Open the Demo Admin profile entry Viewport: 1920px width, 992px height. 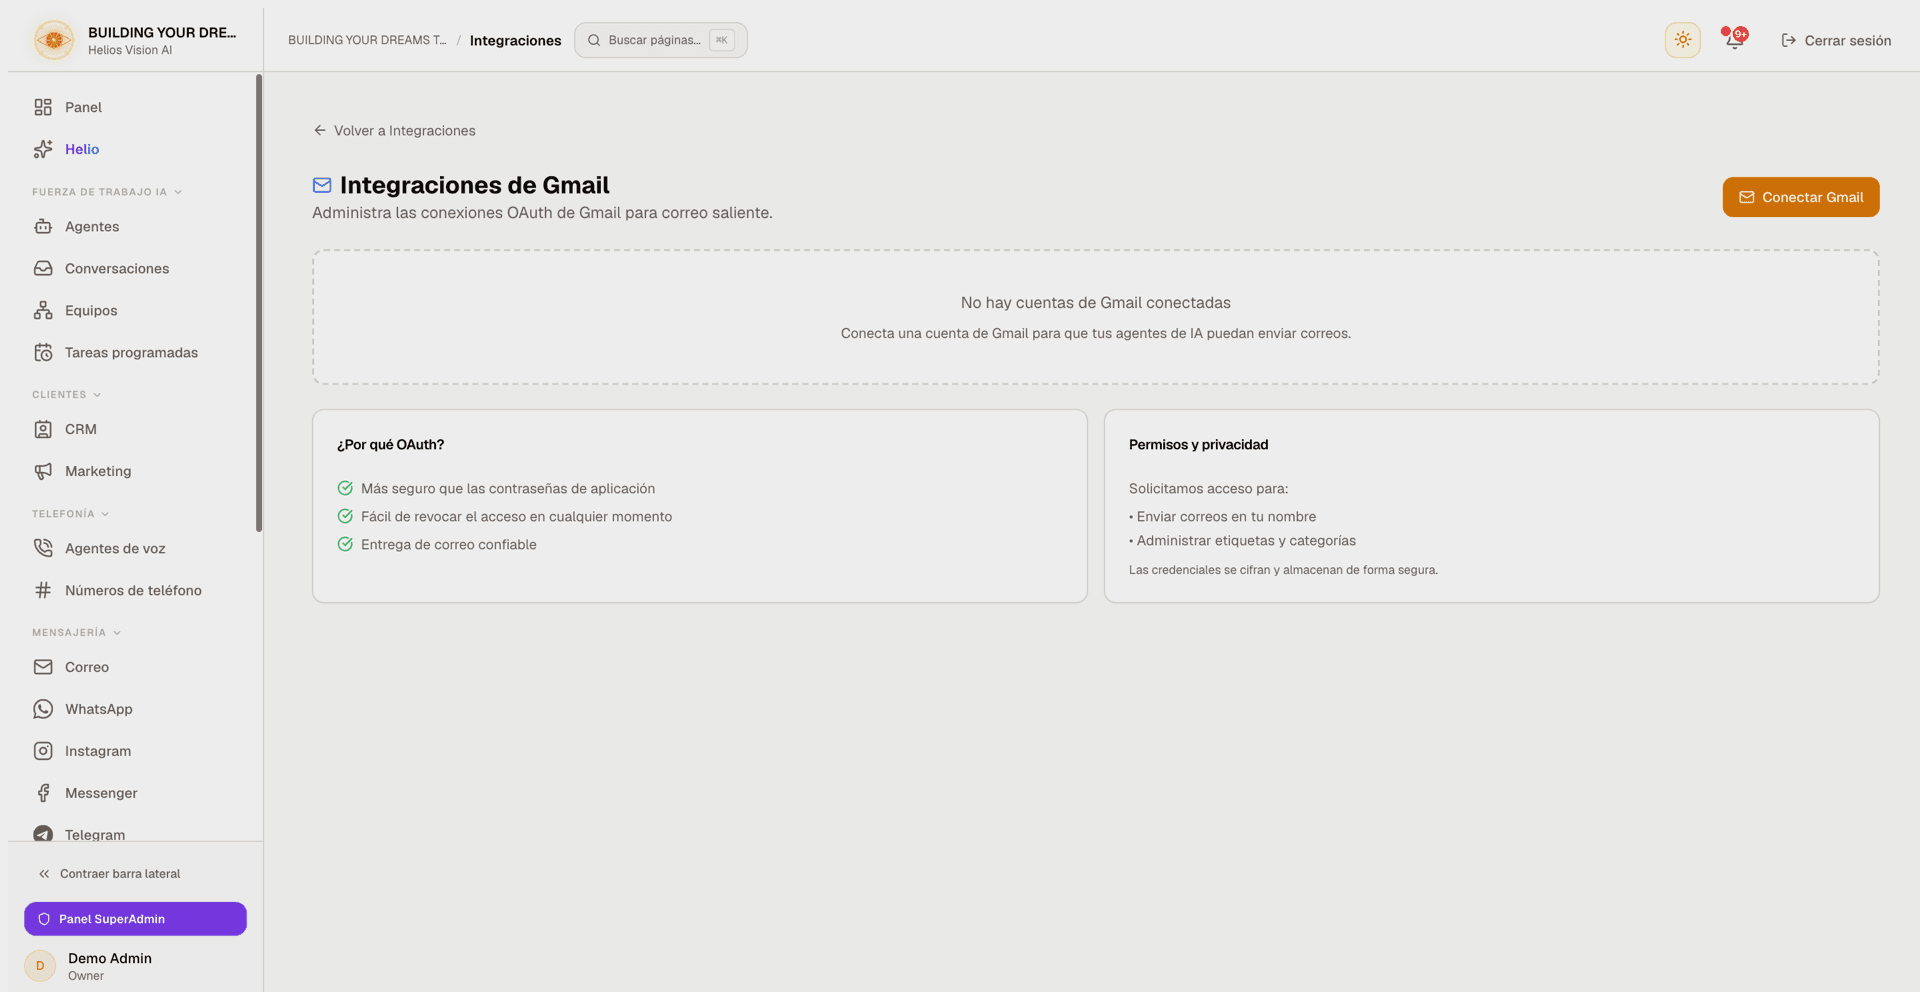[x=135, y=966]
